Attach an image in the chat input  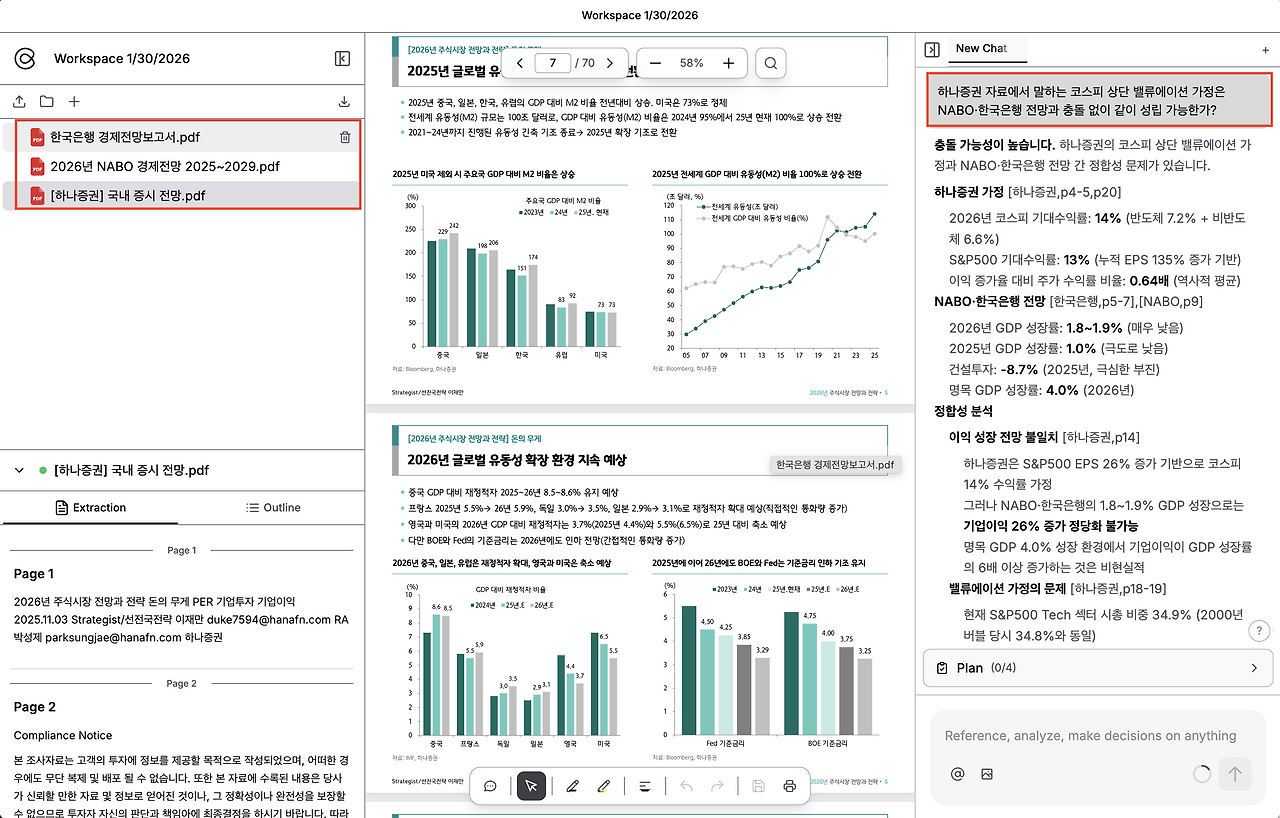point(987,773)
